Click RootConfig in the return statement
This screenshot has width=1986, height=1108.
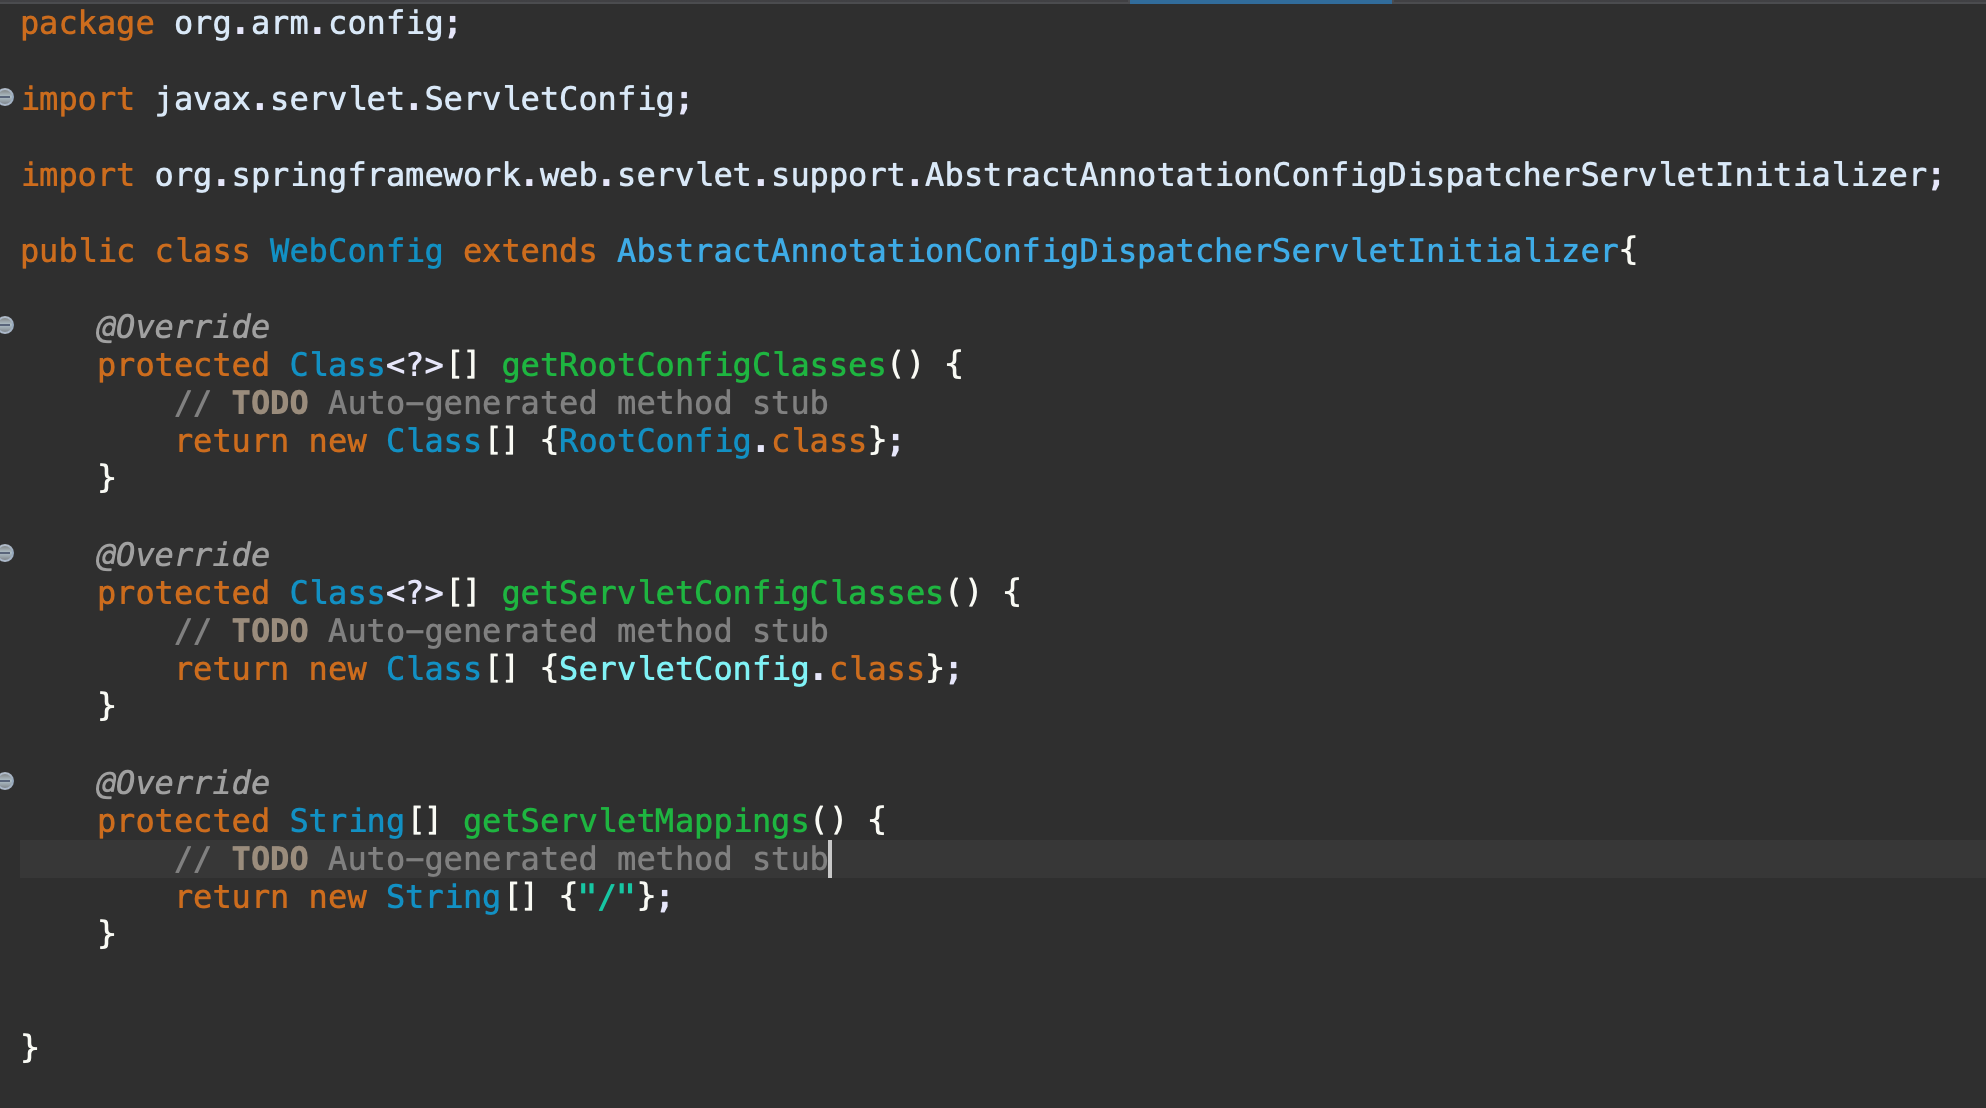pyautogui.click(x=654, y=441)
